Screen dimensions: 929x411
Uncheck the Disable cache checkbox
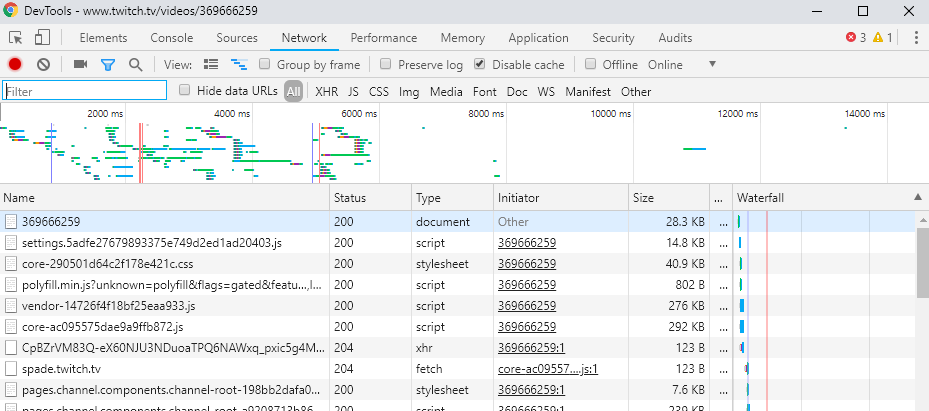pyautogui.click(x=480, y=65)
